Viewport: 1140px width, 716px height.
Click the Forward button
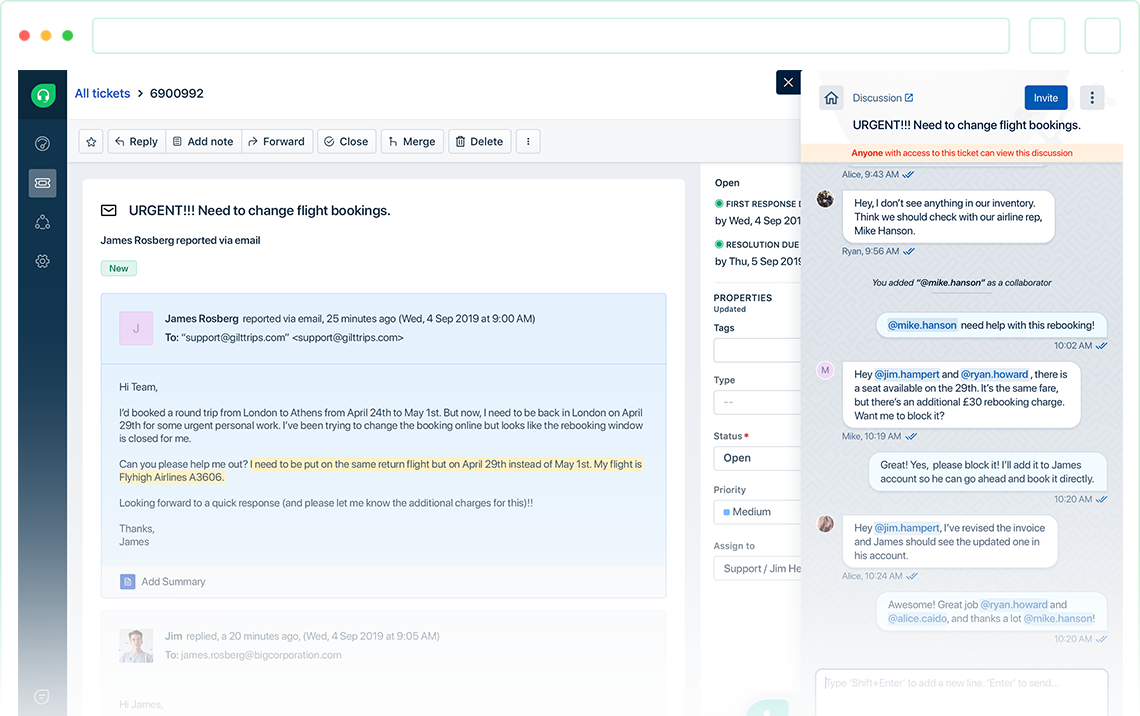click(x=277, y=142)
